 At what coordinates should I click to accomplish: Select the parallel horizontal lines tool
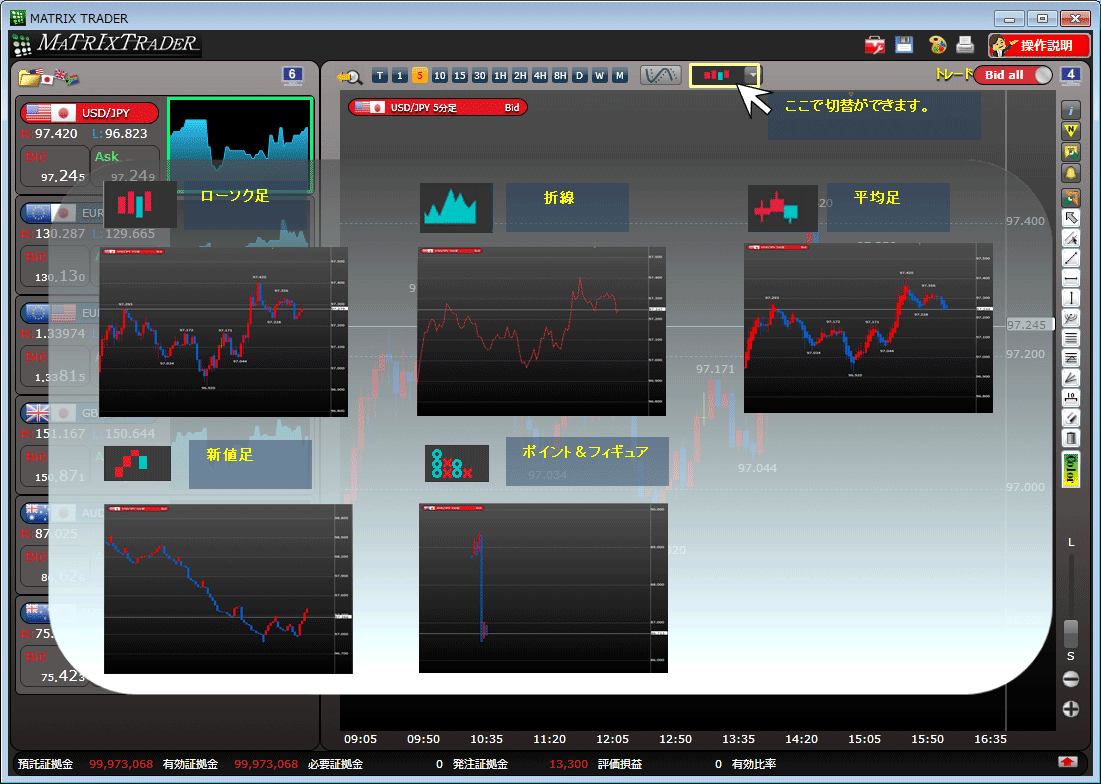point(1071,338)
